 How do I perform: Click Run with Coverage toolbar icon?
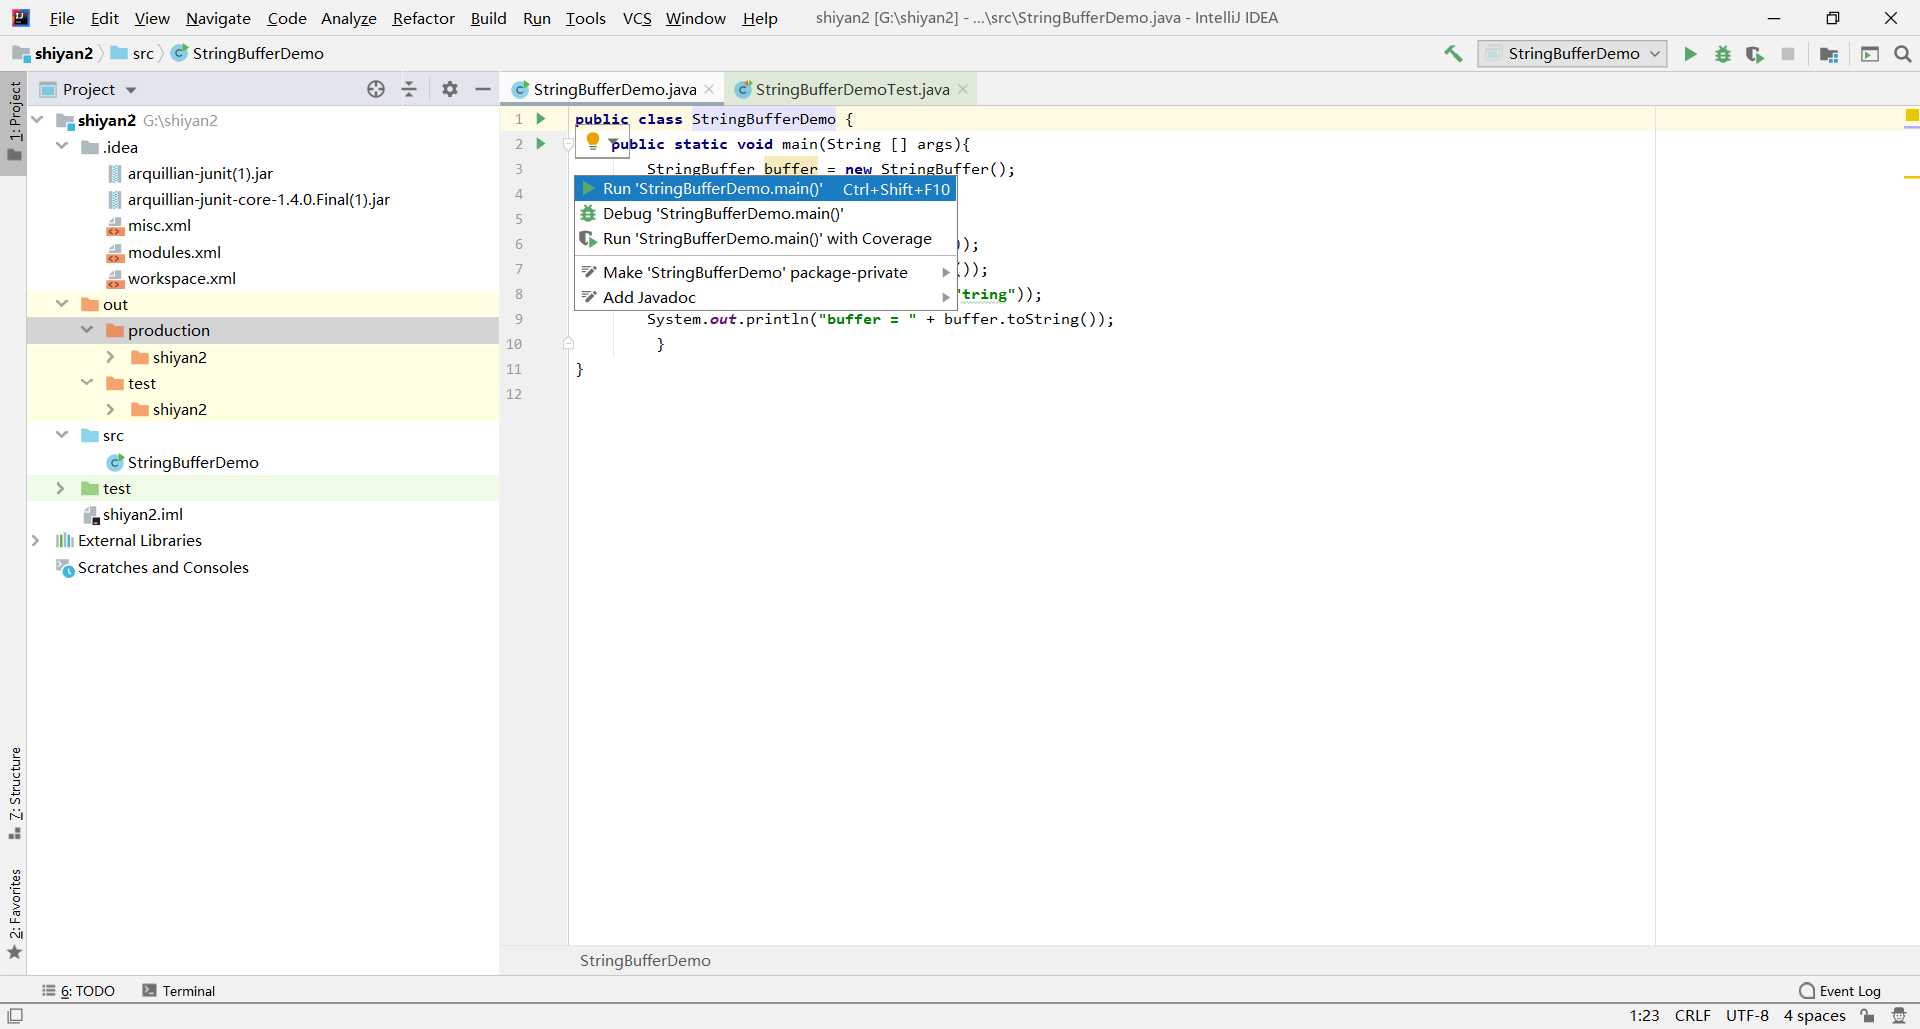[x=1754, y=54]
